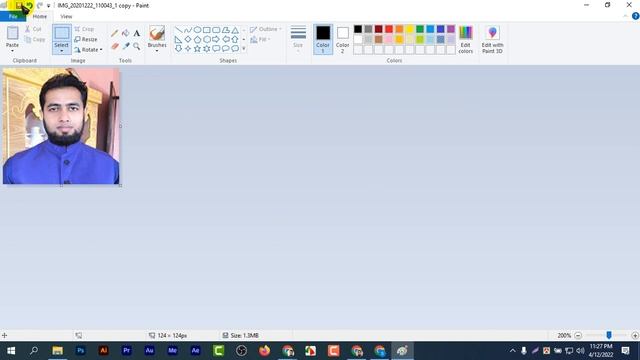
Task: Choose the Diamond shape
Action: tap(188, 39)
